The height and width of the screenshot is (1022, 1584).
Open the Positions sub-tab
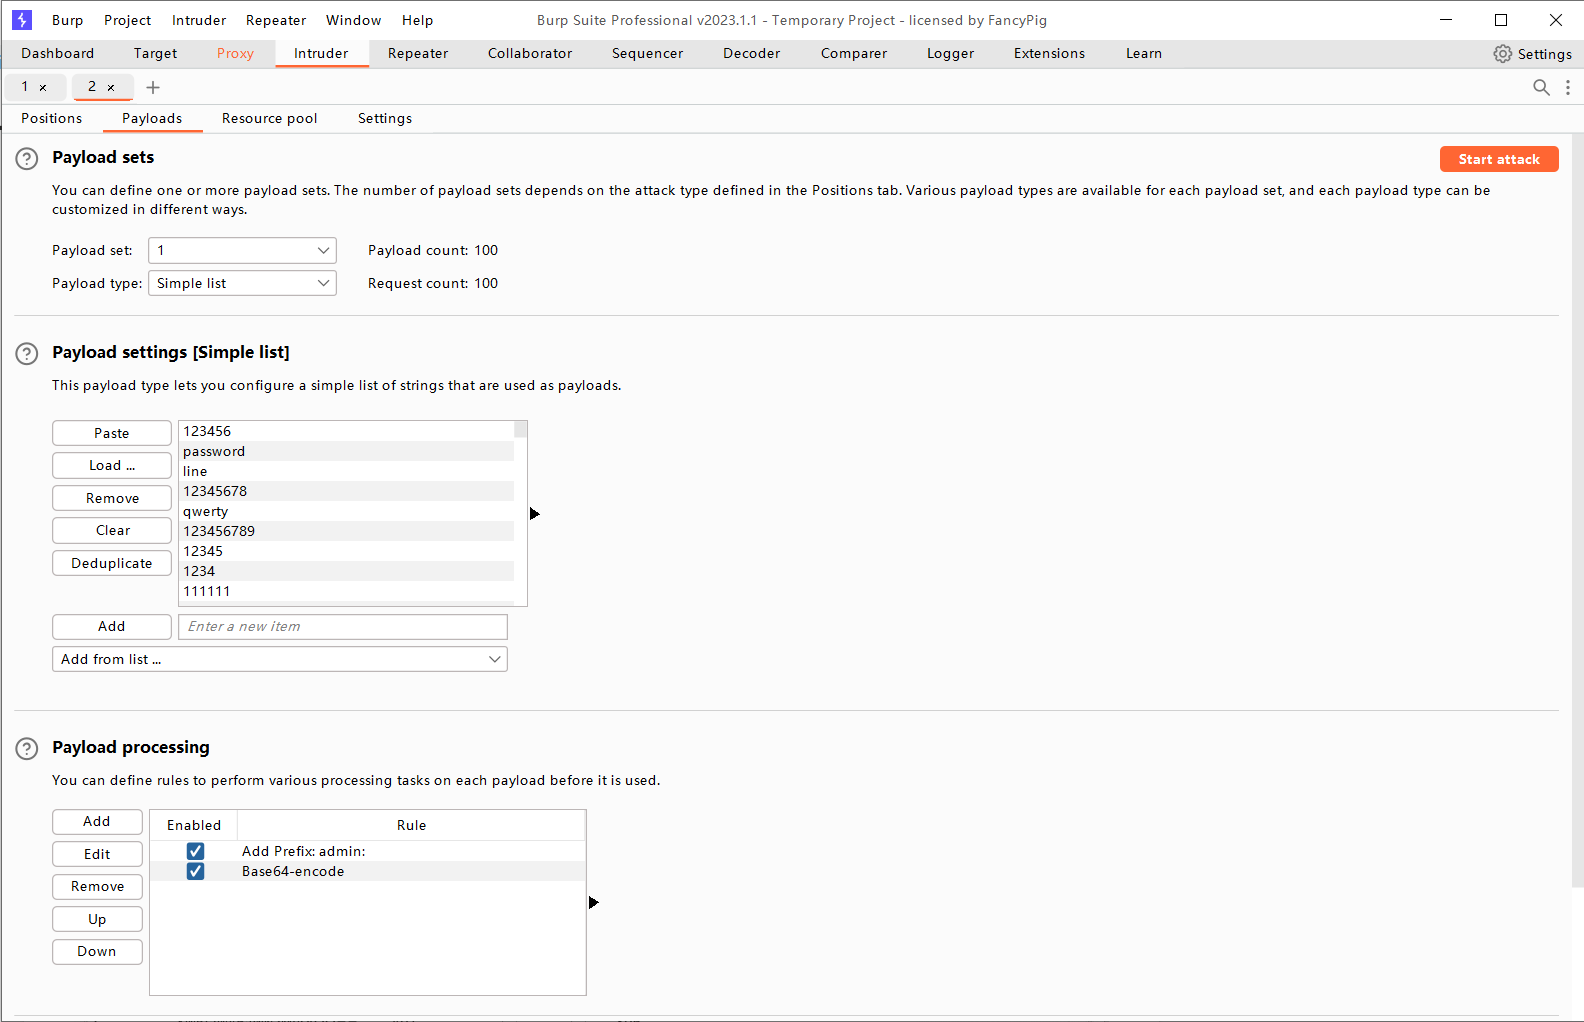coord(52,119)
